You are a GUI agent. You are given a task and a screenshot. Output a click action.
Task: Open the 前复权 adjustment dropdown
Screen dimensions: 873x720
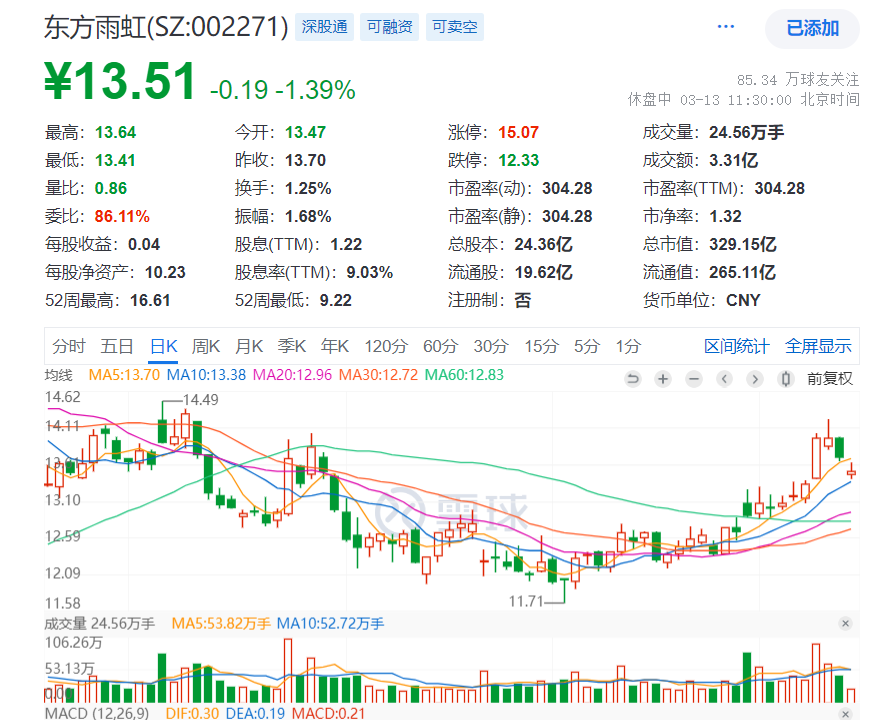(830, 379)
